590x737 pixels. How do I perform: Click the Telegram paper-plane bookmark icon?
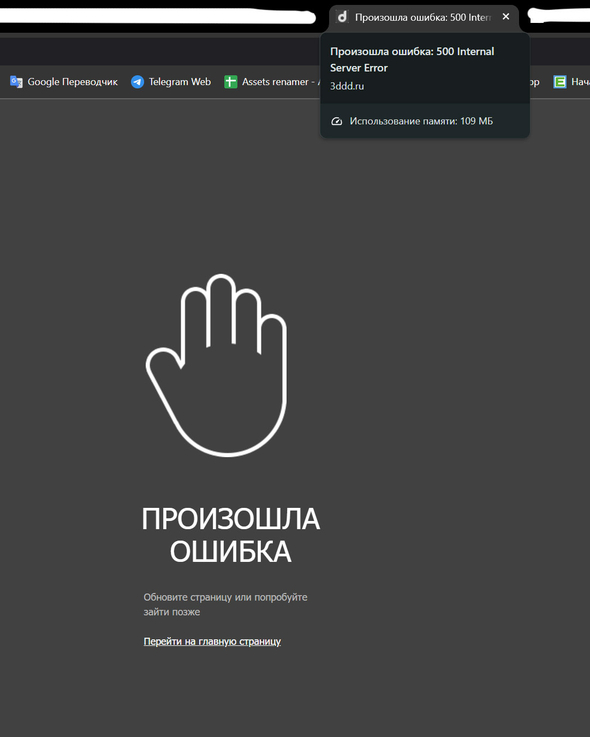(137, 82)
